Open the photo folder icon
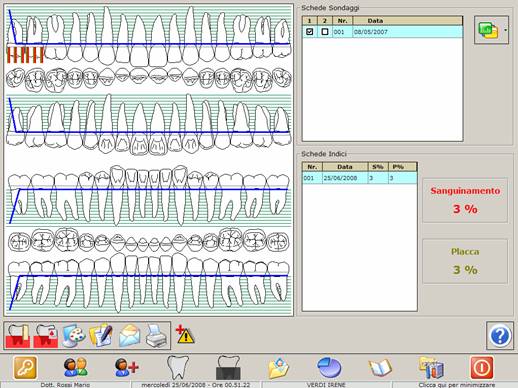 click(279, 367)
